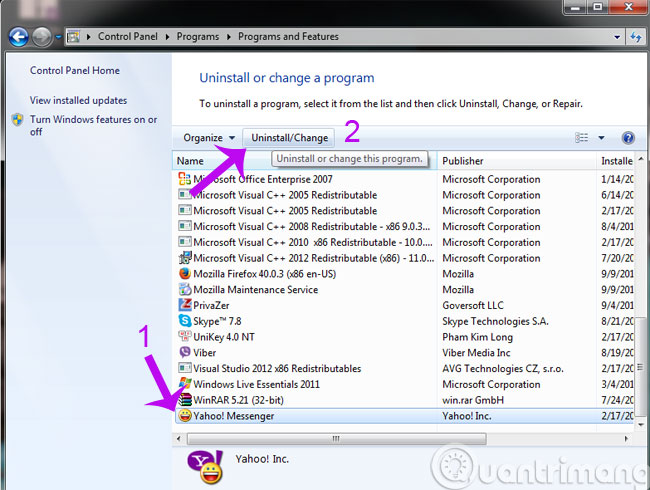Screen dimensions: 650x490
Task: Click the Mozilla Firefox 40.0.3 icon
Action: (x=184, y=274)
